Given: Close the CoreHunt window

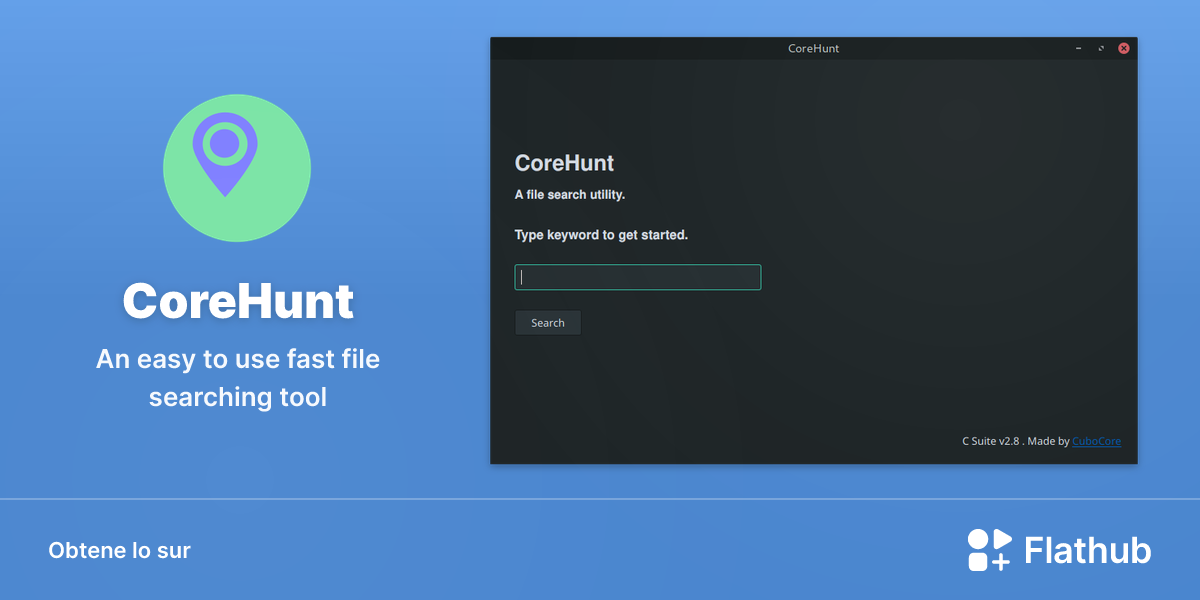Looking at the screenshot, I should pyautogui.click(x=1124, y=48).
